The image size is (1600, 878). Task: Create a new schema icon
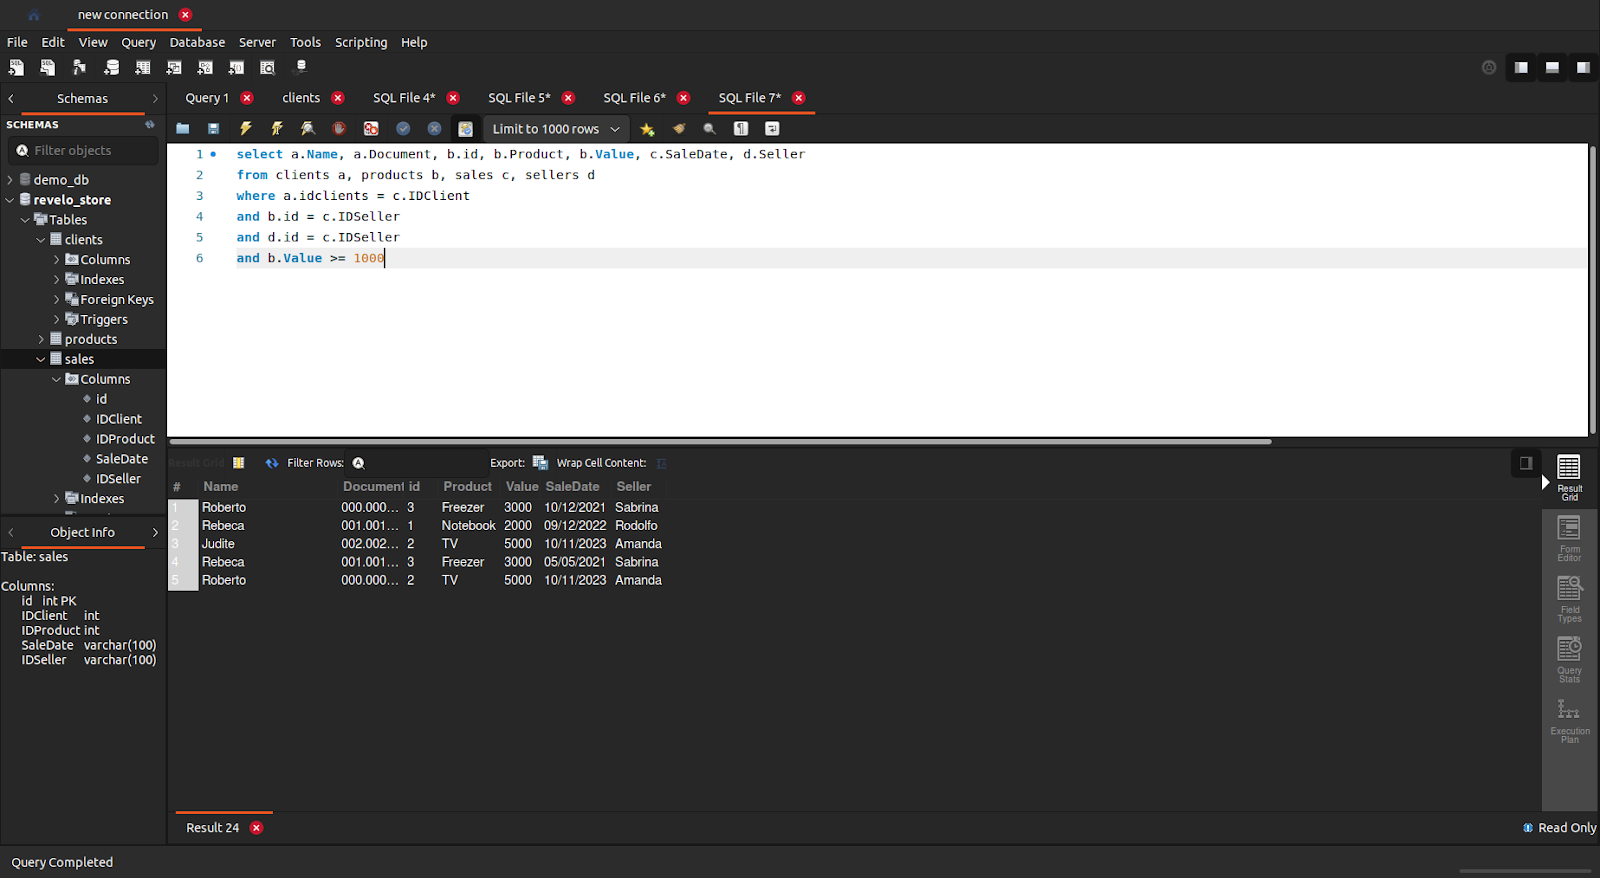tap(111, 67)
